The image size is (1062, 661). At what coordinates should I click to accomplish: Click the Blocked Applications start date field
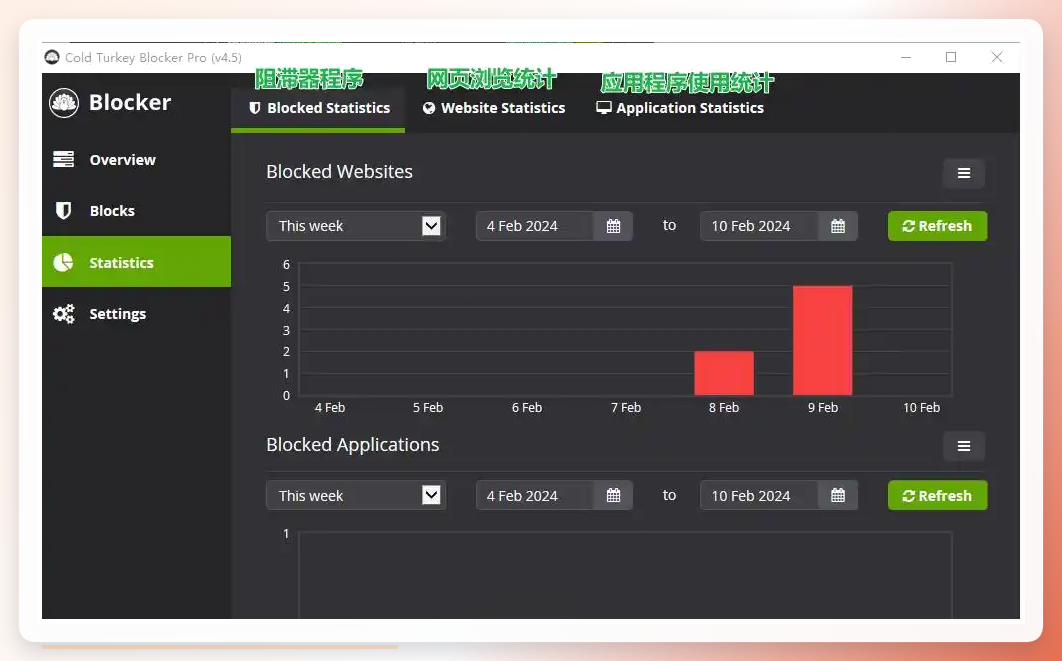(534, 496)
